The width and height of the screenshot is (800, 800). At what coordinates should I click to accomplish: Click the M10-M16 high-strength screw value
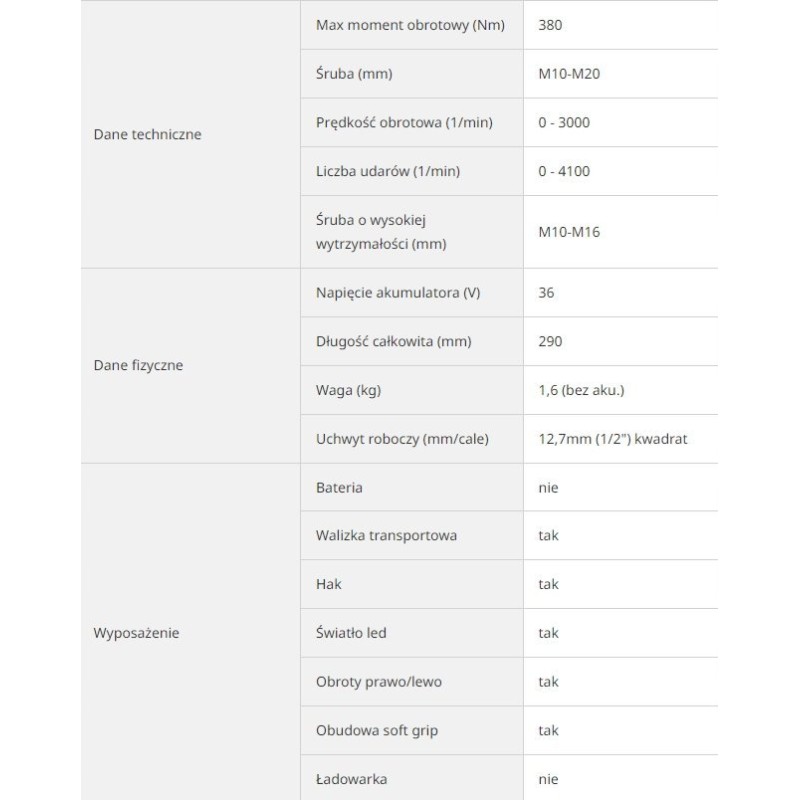[567, 231]
